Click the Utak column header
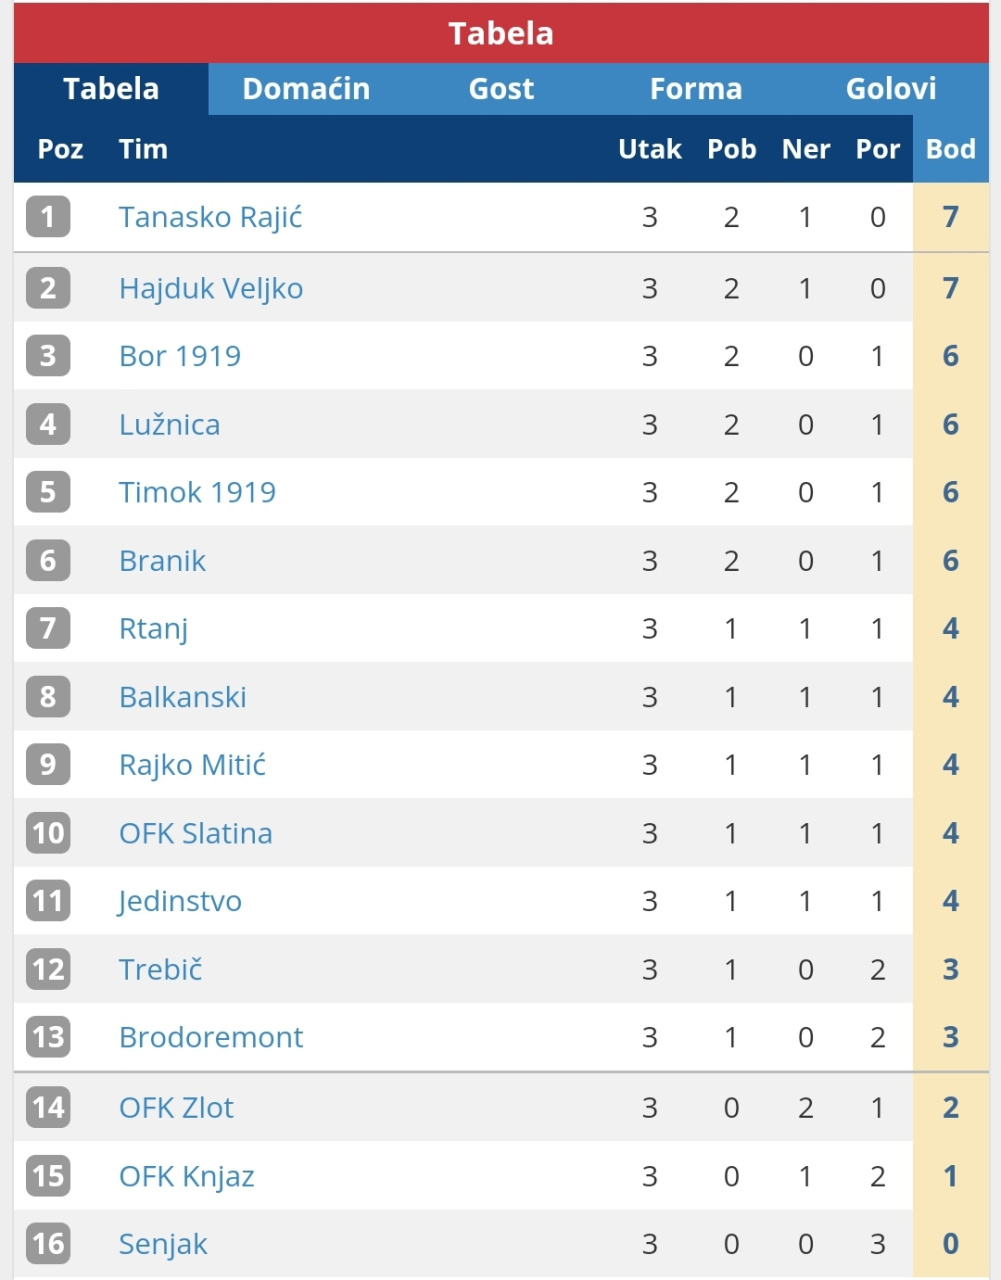 coord(650,149)
